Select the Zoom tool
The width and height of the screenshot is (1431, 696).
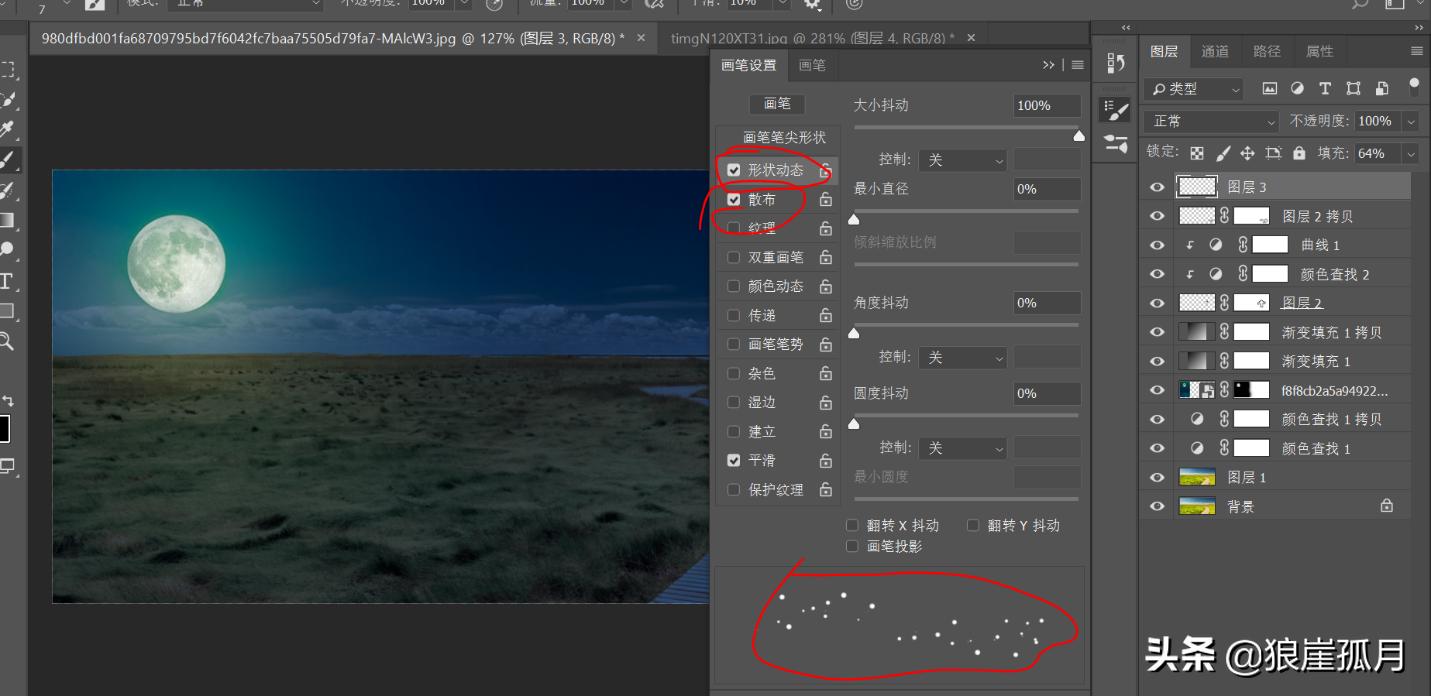tap(8, 340)
